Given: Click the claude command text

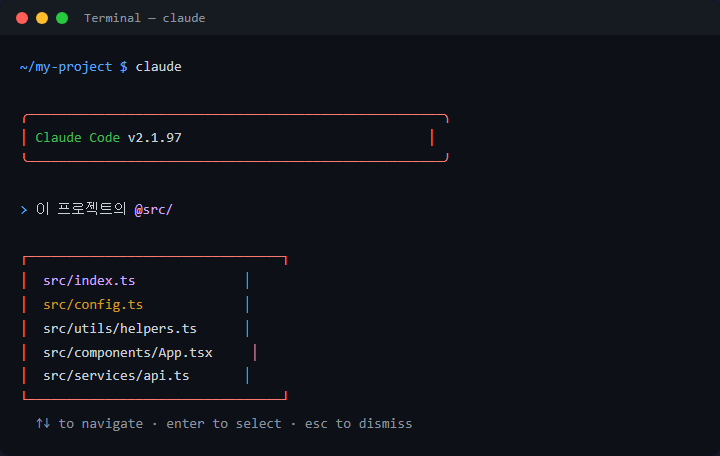Looking at the screenshot, I should pos(158,67).
